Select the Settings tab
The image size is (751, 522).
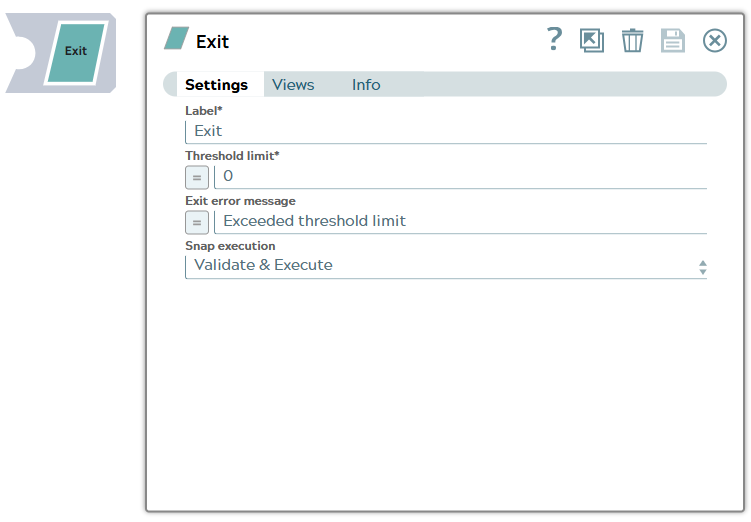point(216,85)
